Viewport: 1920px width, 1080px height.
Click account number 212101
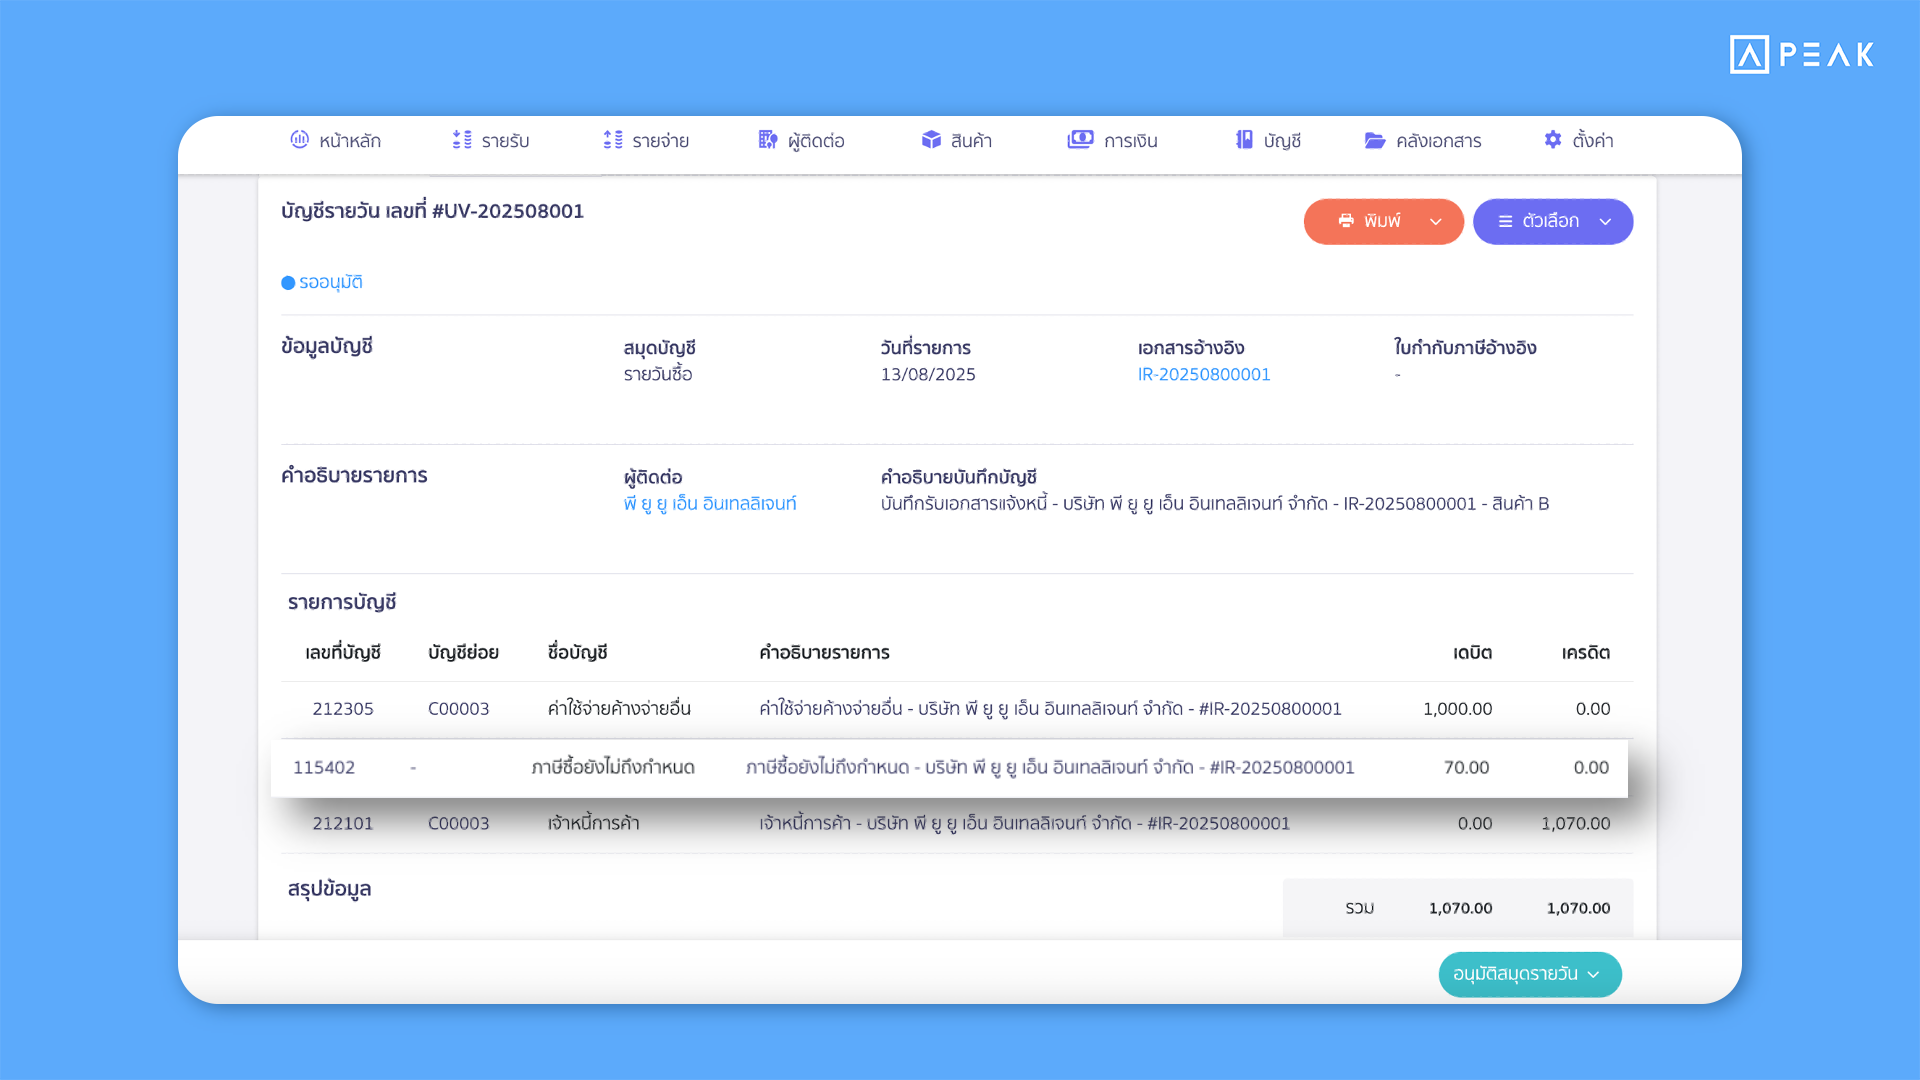coord(343,824)
